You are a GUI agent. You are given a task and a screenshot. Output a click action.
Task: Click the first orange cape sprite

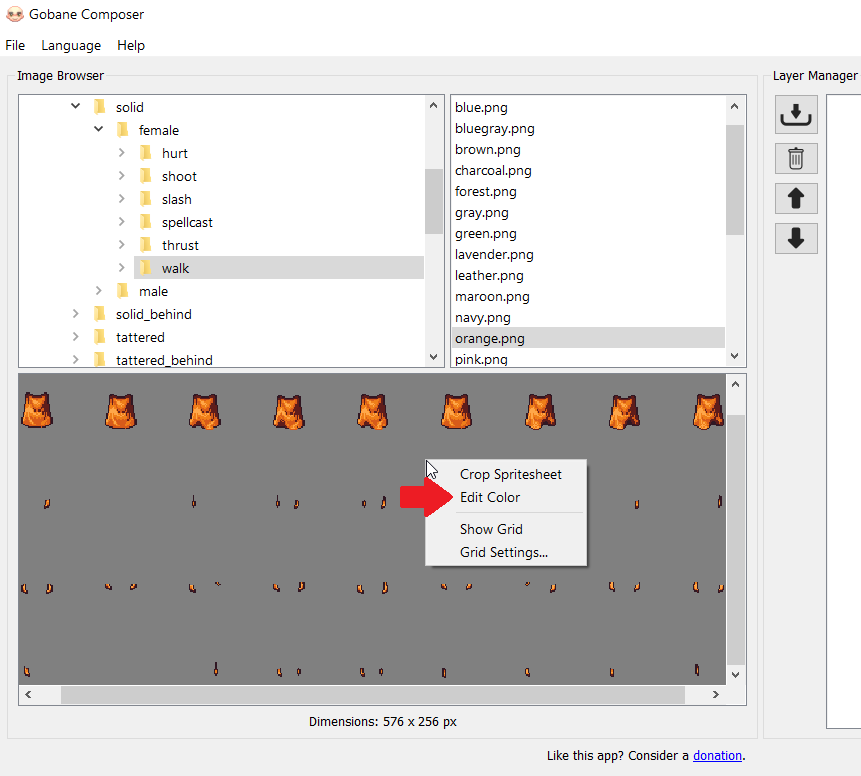click(37, 410)
